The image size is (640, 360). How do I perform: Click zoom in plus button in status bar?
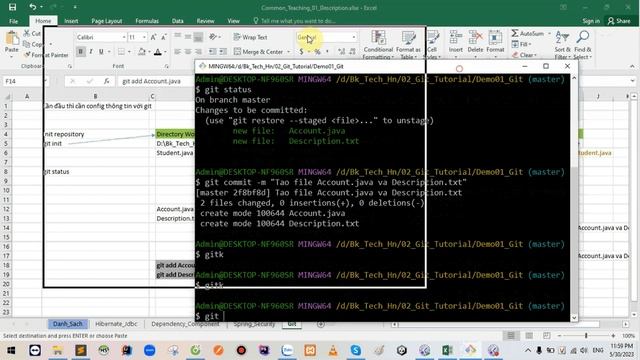pyautogui.click(x=613, y=336)
